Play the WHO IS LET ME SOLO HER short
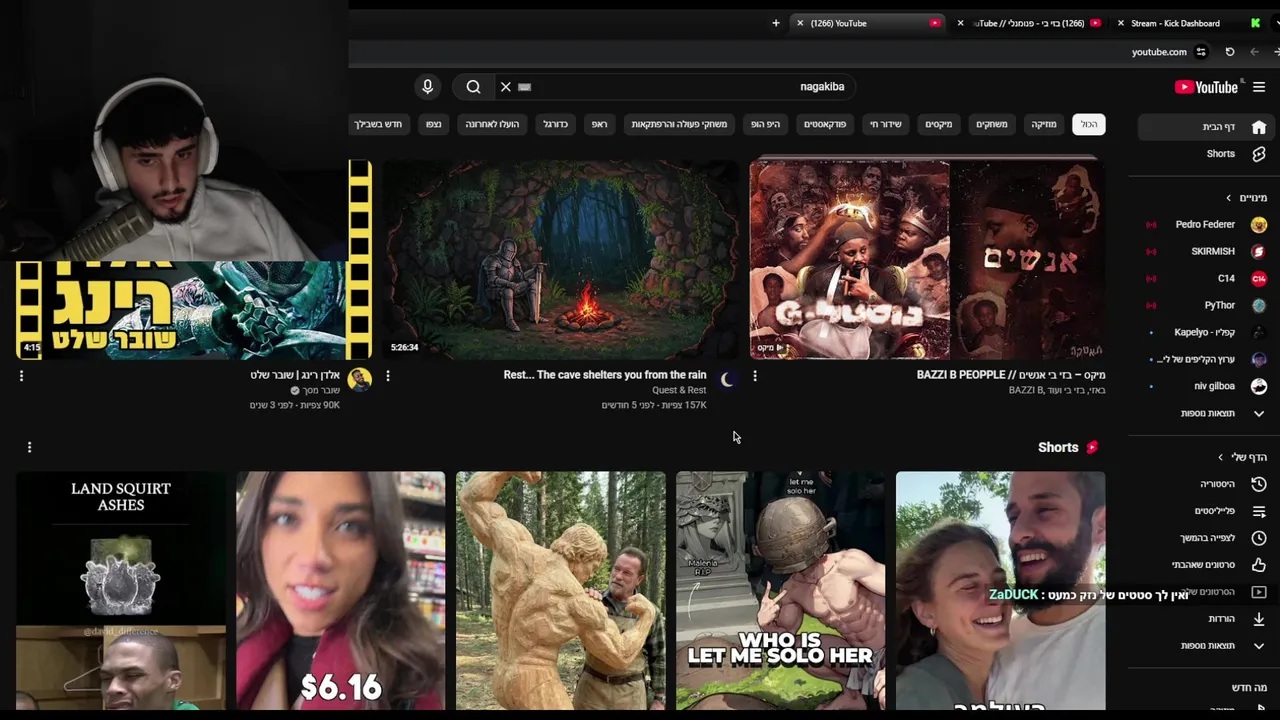 (x=780, y=591)
